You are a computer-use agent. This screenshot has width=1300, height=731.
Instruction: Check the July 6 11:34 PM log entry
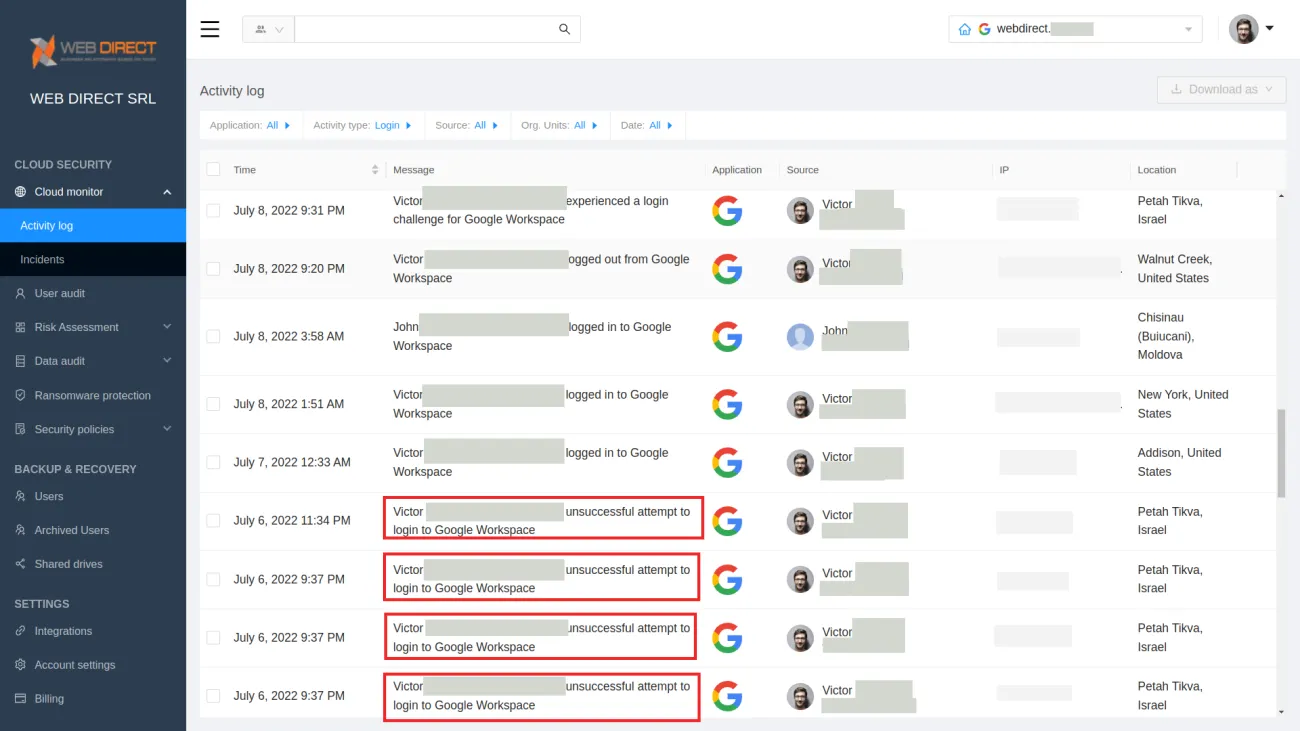click(x=213, y=520)
